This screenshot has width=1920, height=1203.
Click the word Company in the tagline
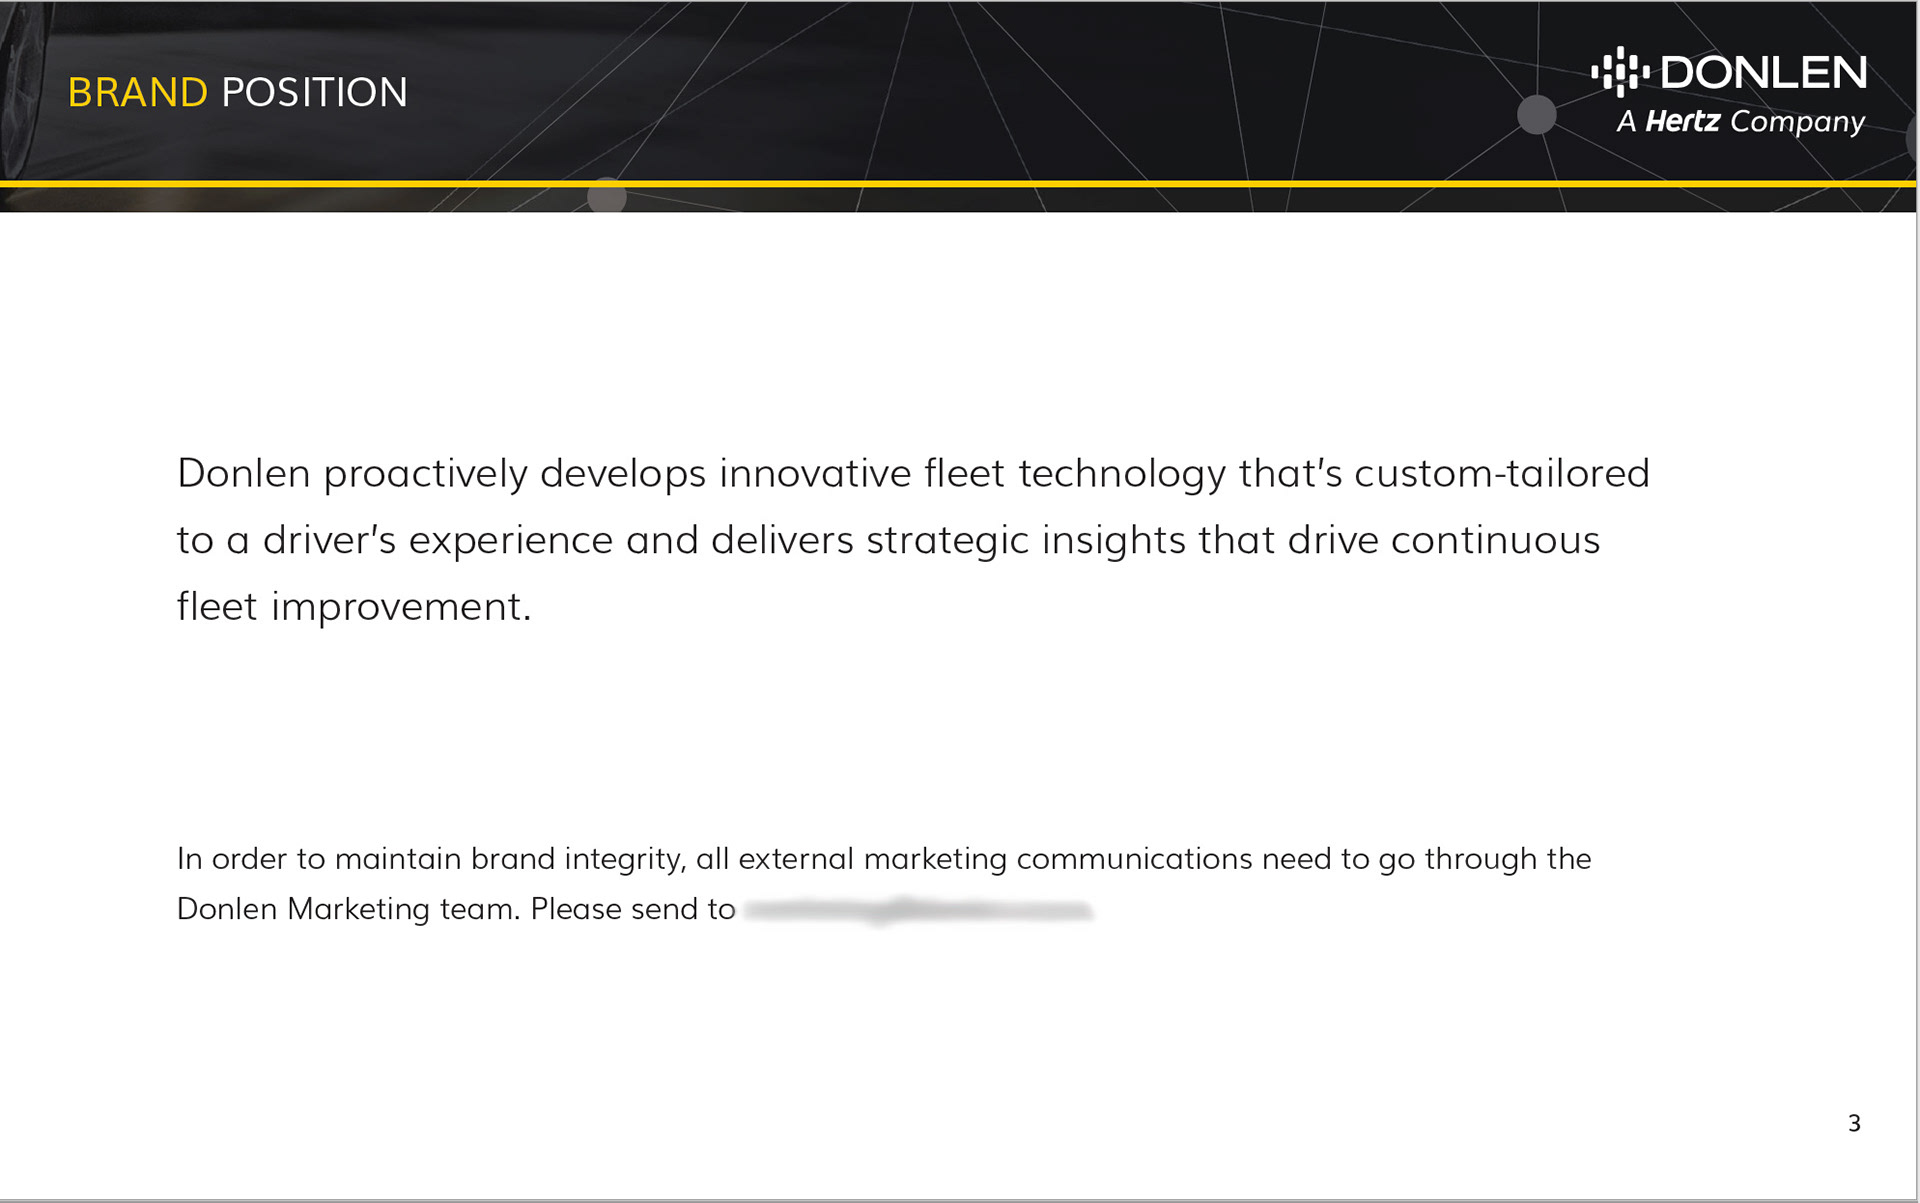click(x=1797, y=123)
